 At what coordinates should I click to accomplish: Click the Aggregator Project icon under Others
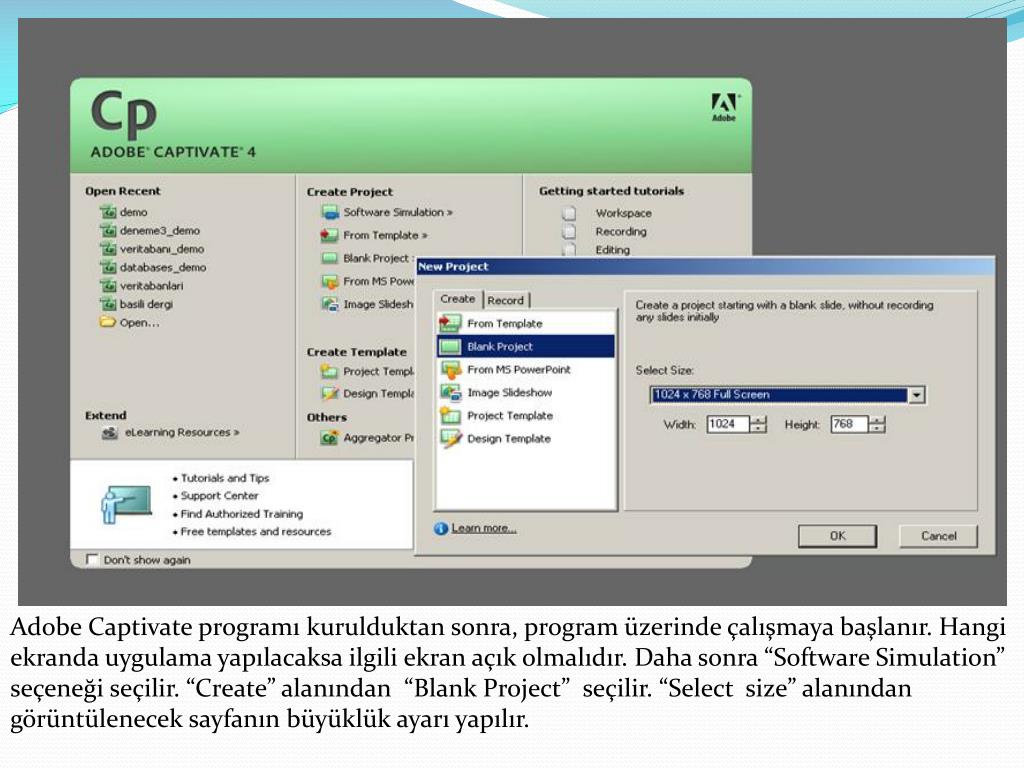pyautogui.click(x=329, y=438)
